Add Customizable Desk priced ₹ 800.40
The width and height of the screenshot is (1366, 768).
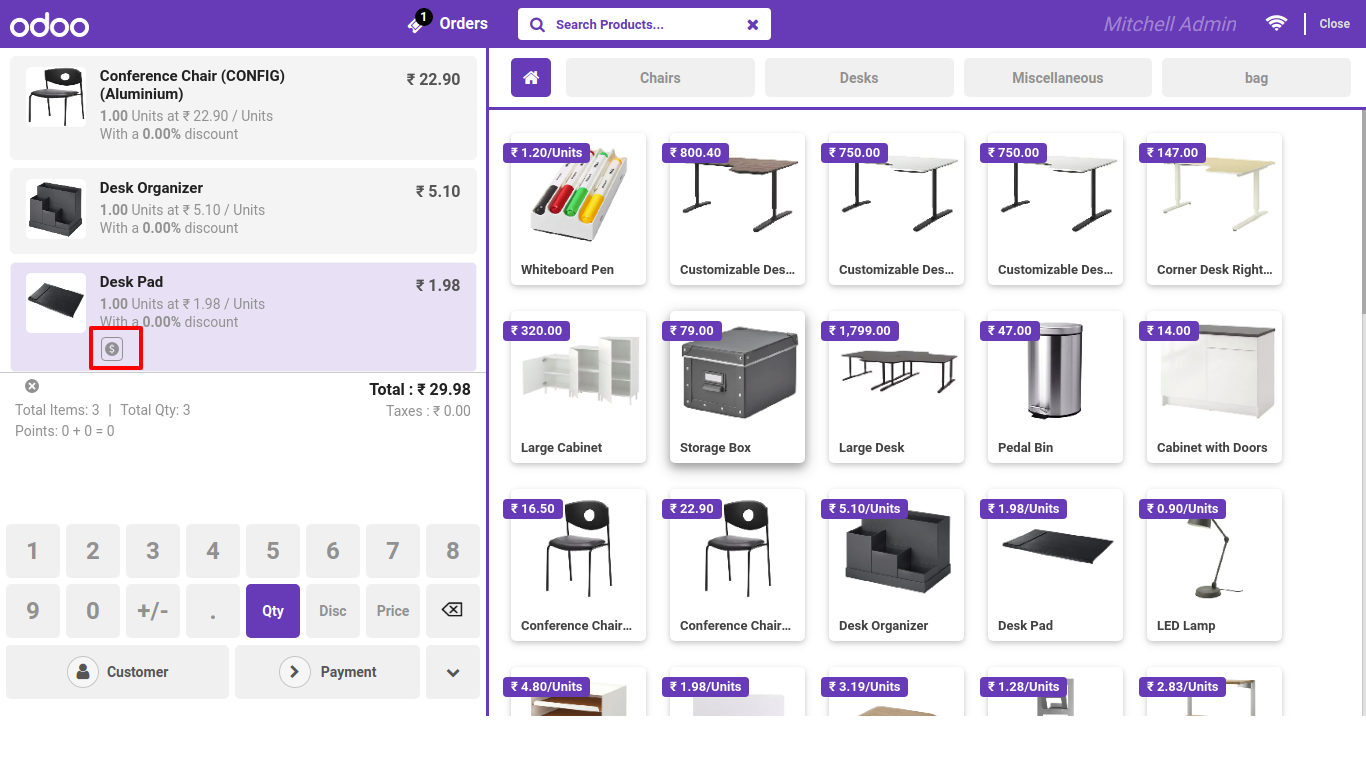737,209
